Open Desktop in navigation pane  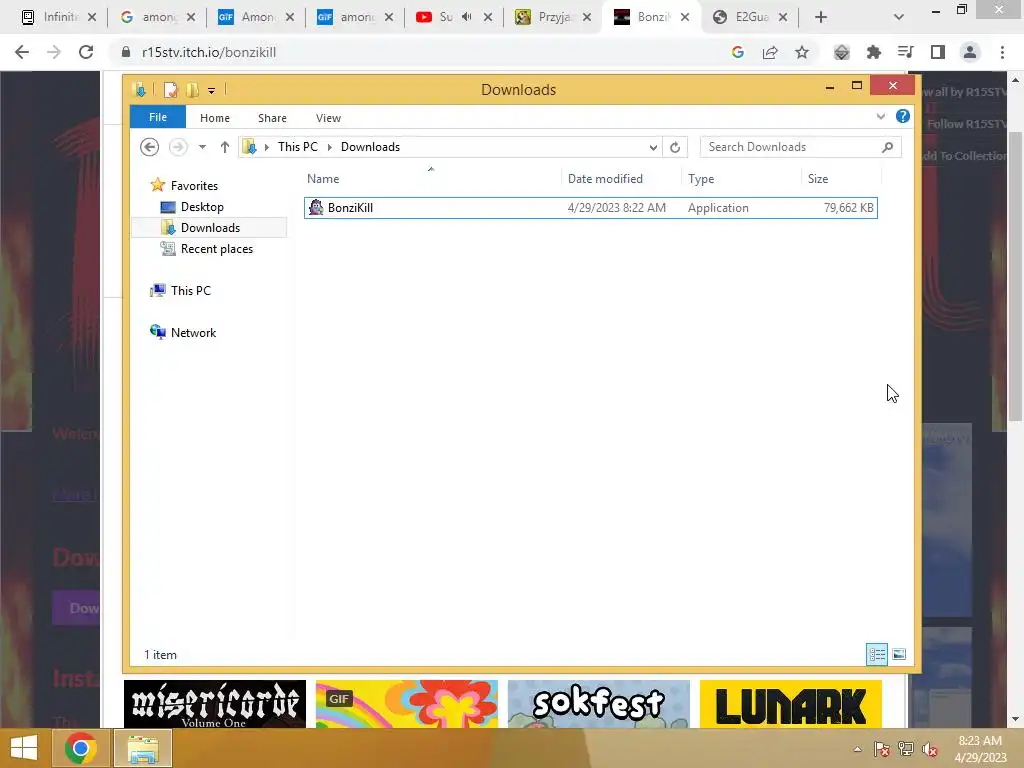tap(202, 207)
